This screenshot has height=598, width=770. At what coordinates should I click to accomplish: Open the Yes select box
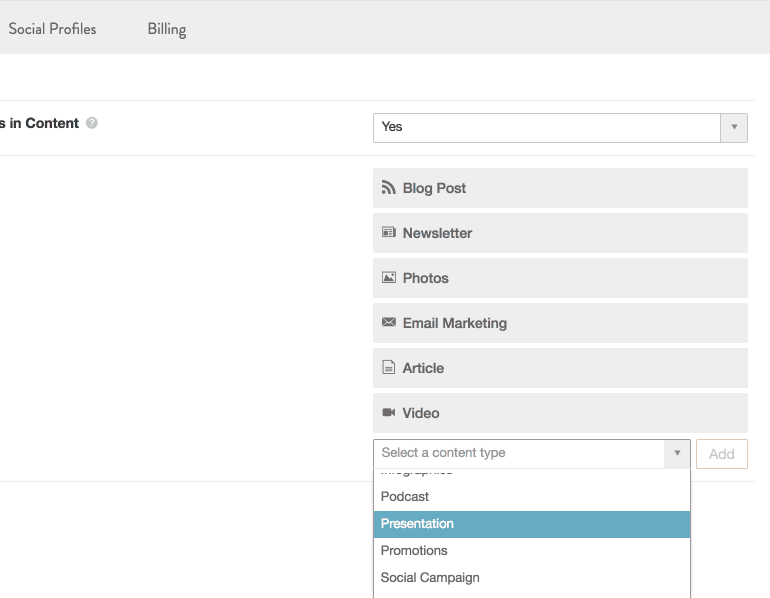click(546, 128)
